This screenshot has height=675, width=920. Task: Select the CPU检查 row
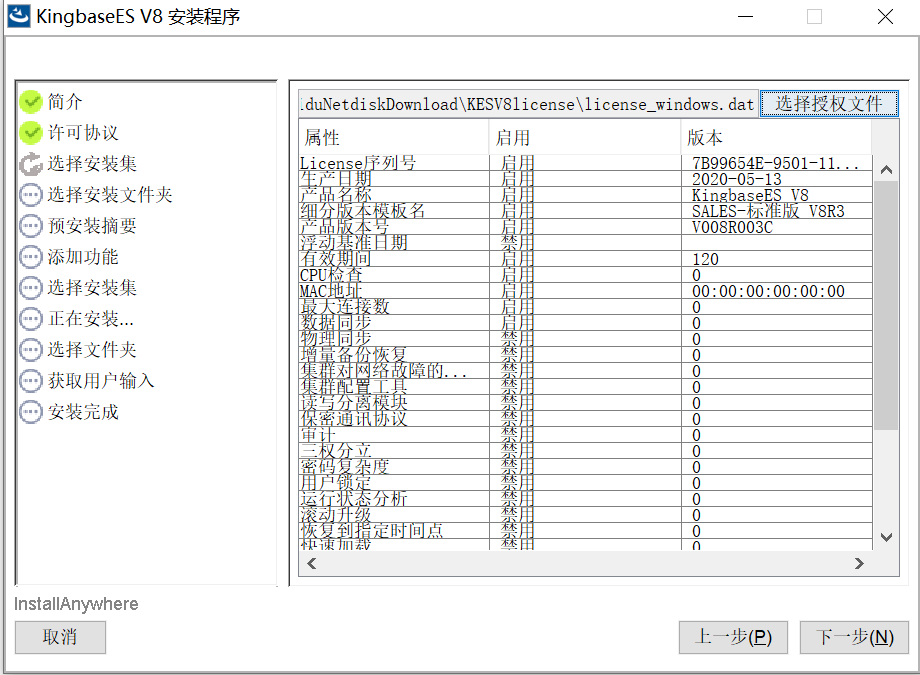[x=586, y=275]
